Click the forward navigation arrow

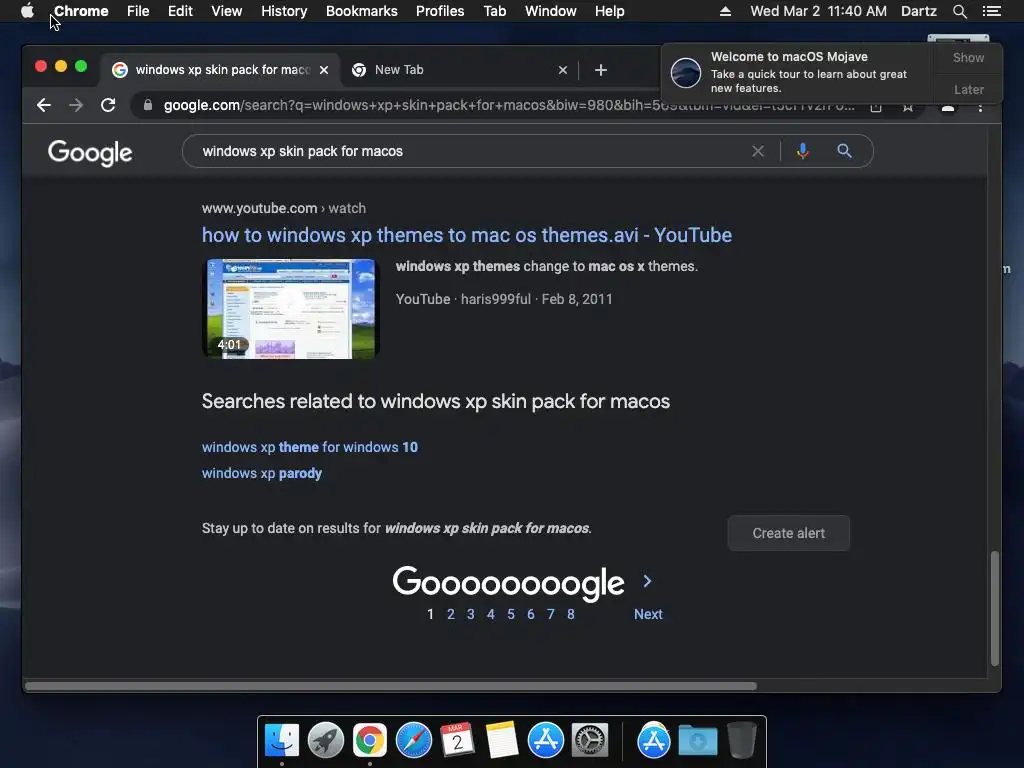point(76,105)
